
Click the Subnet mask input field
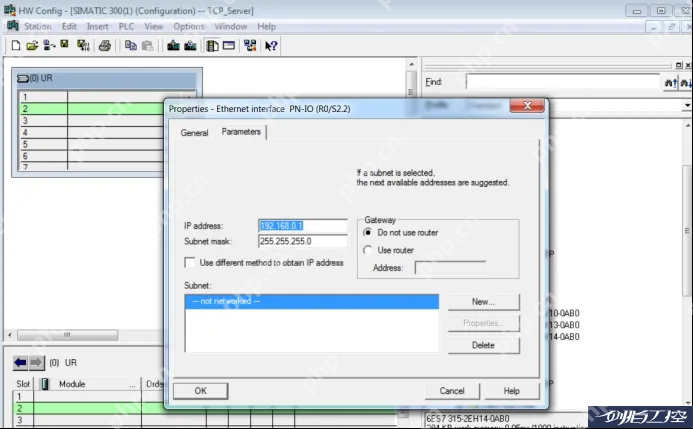pos(302,241)
